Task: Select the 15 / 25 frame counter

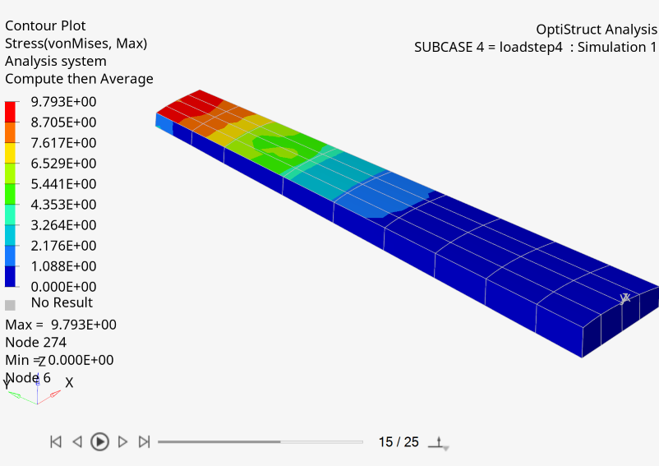Action: click(398, 442)
